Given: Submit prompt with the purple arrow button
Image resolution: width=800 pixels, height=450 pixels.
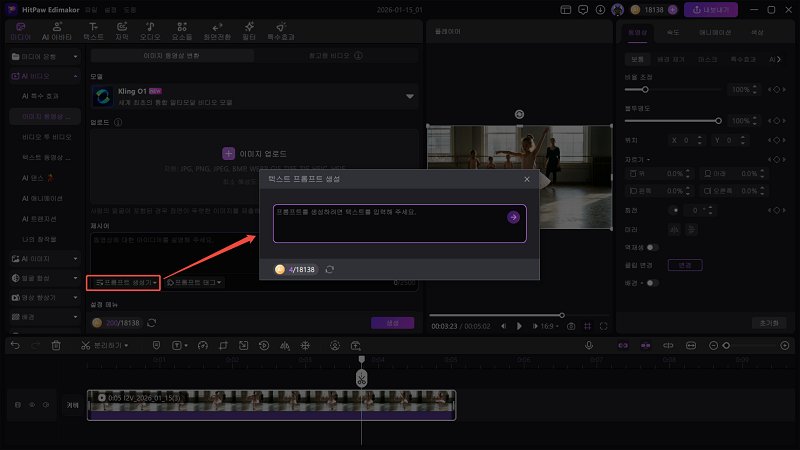Looking at the screenshot, I should point(513,216).
